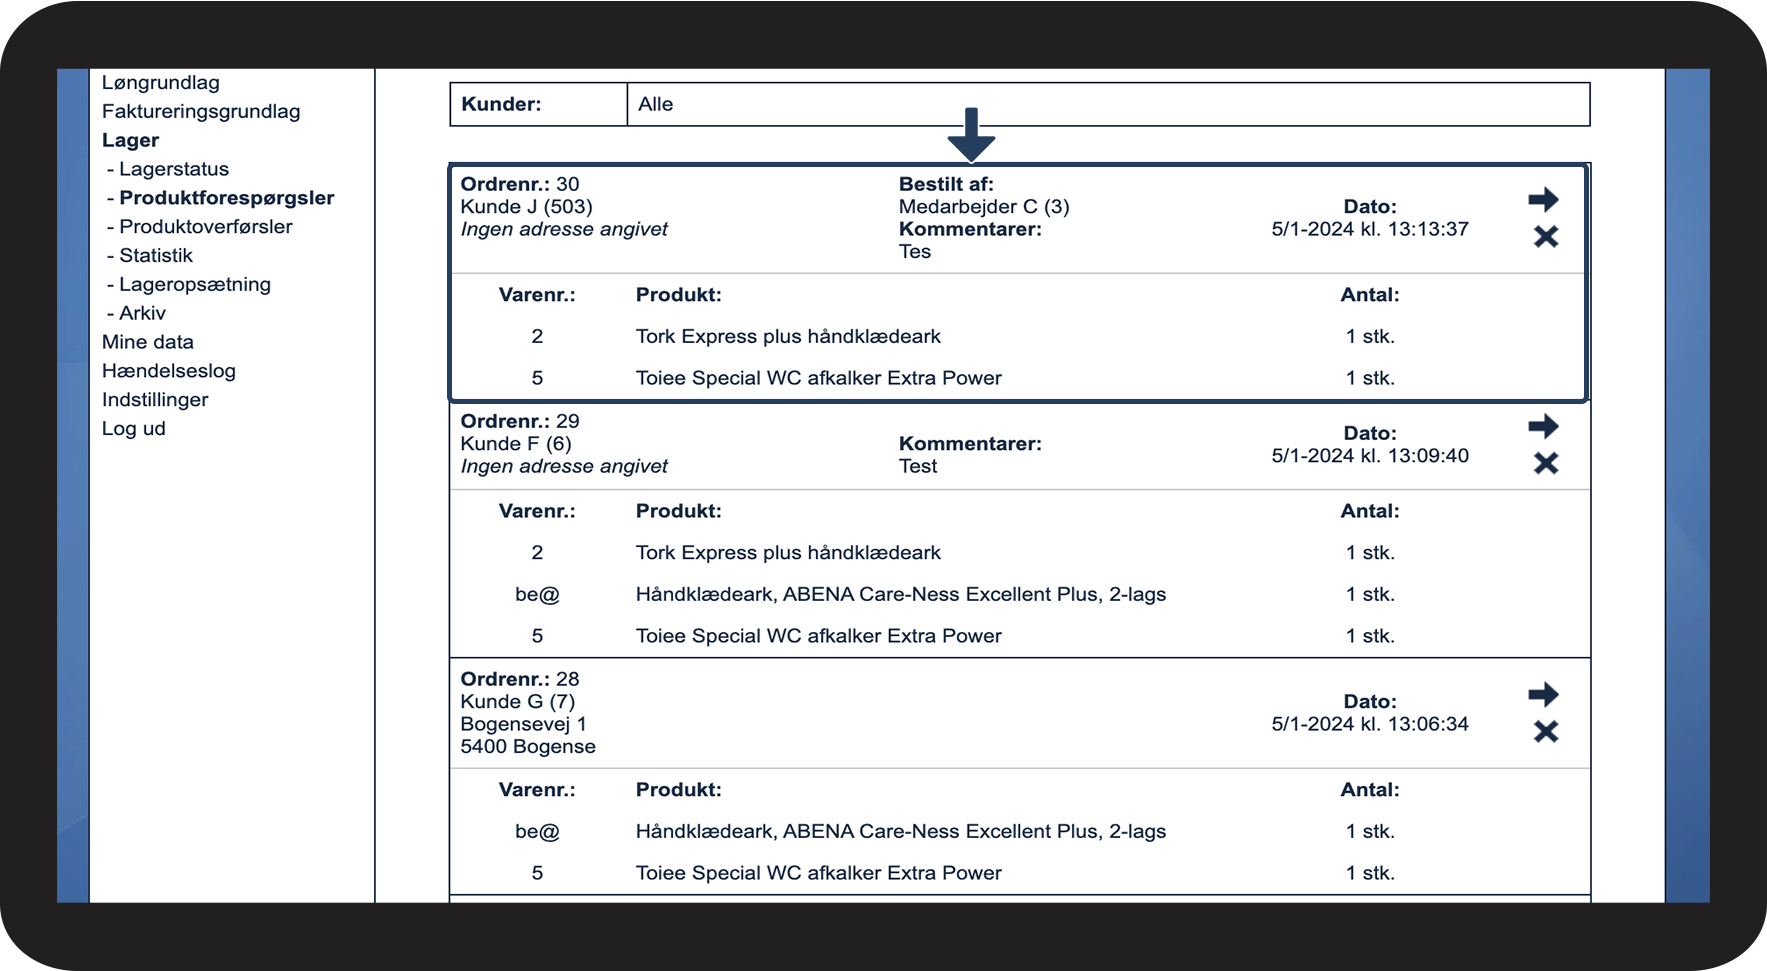View Statistik under Lager
Viewport: 1767px width, 971px height.
tap(156, 256)
